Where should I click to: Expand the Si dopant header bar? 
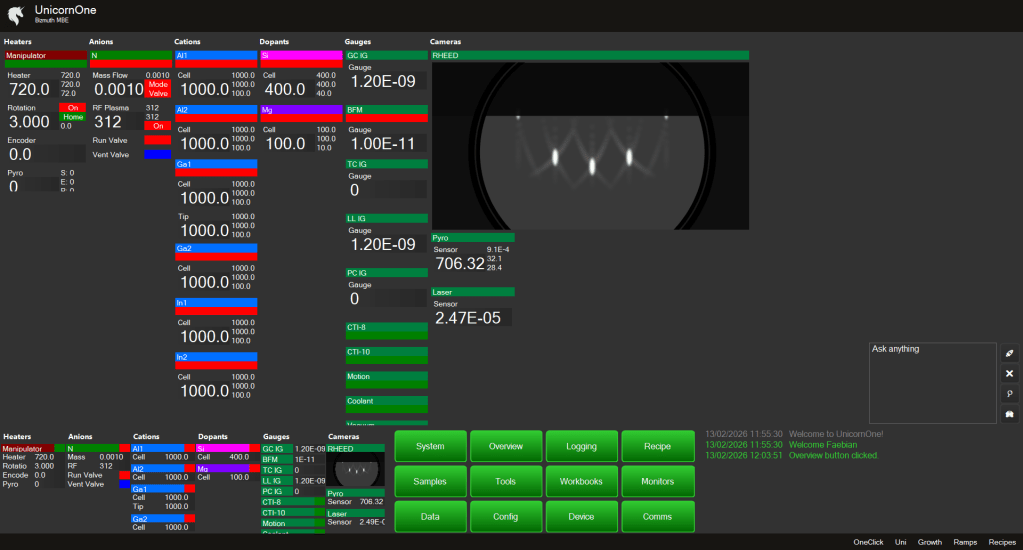pos(301,56)
